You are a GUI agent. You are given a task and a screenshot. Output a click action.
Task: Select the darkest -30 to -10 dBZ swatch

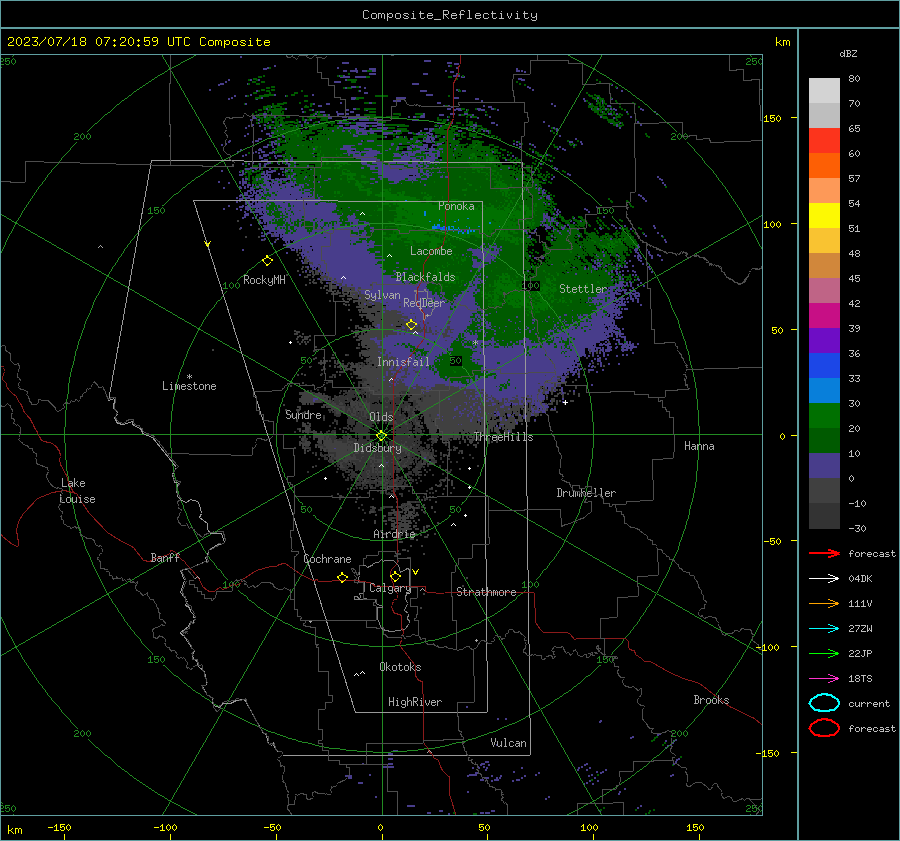pos(824,516)
